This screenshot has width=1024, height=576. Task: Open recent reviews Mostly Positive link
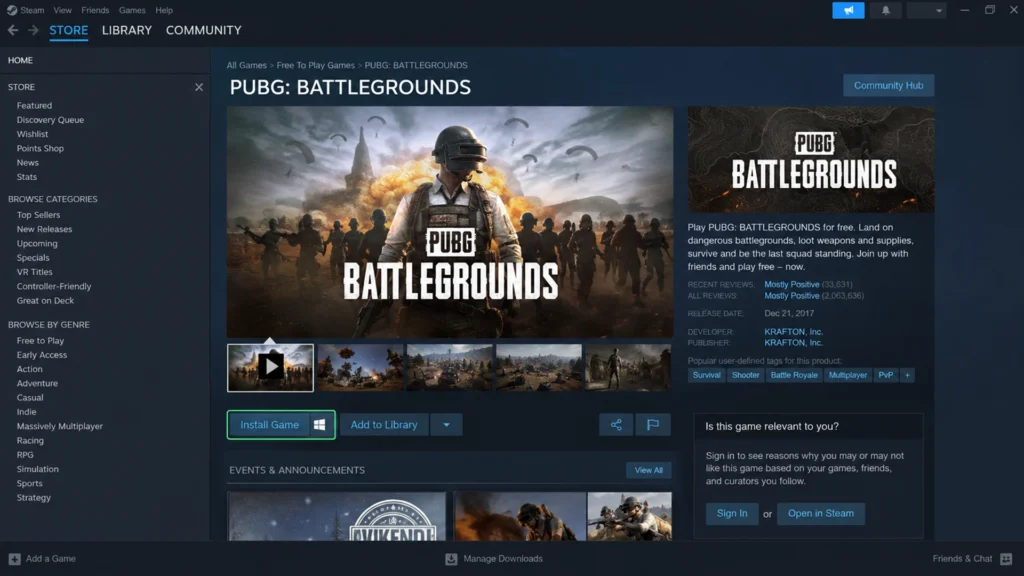pos(792,285)
